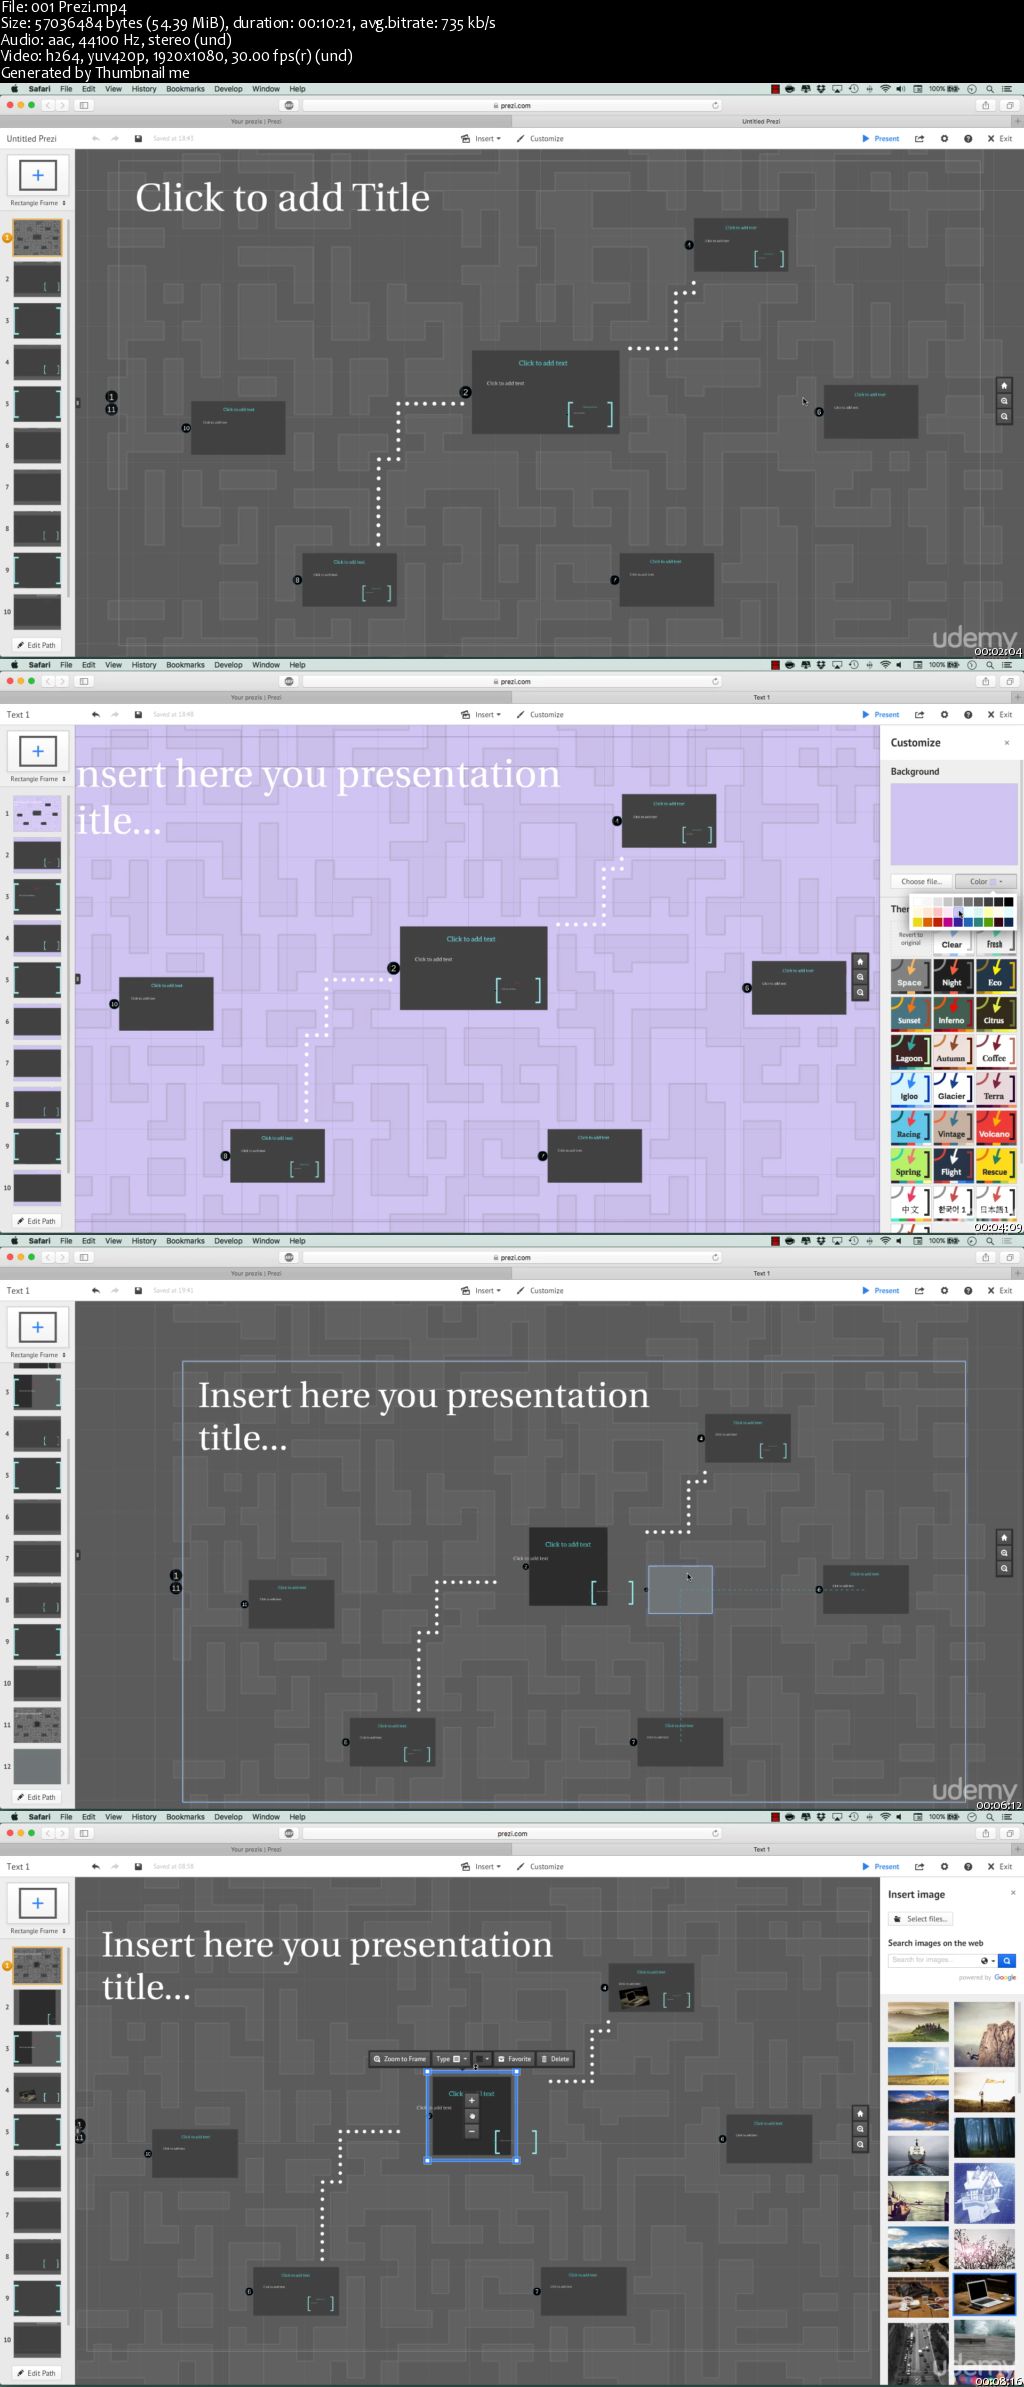
Task: Pick the magenta swatch in the color picker
Action: [x=948, y=922]
